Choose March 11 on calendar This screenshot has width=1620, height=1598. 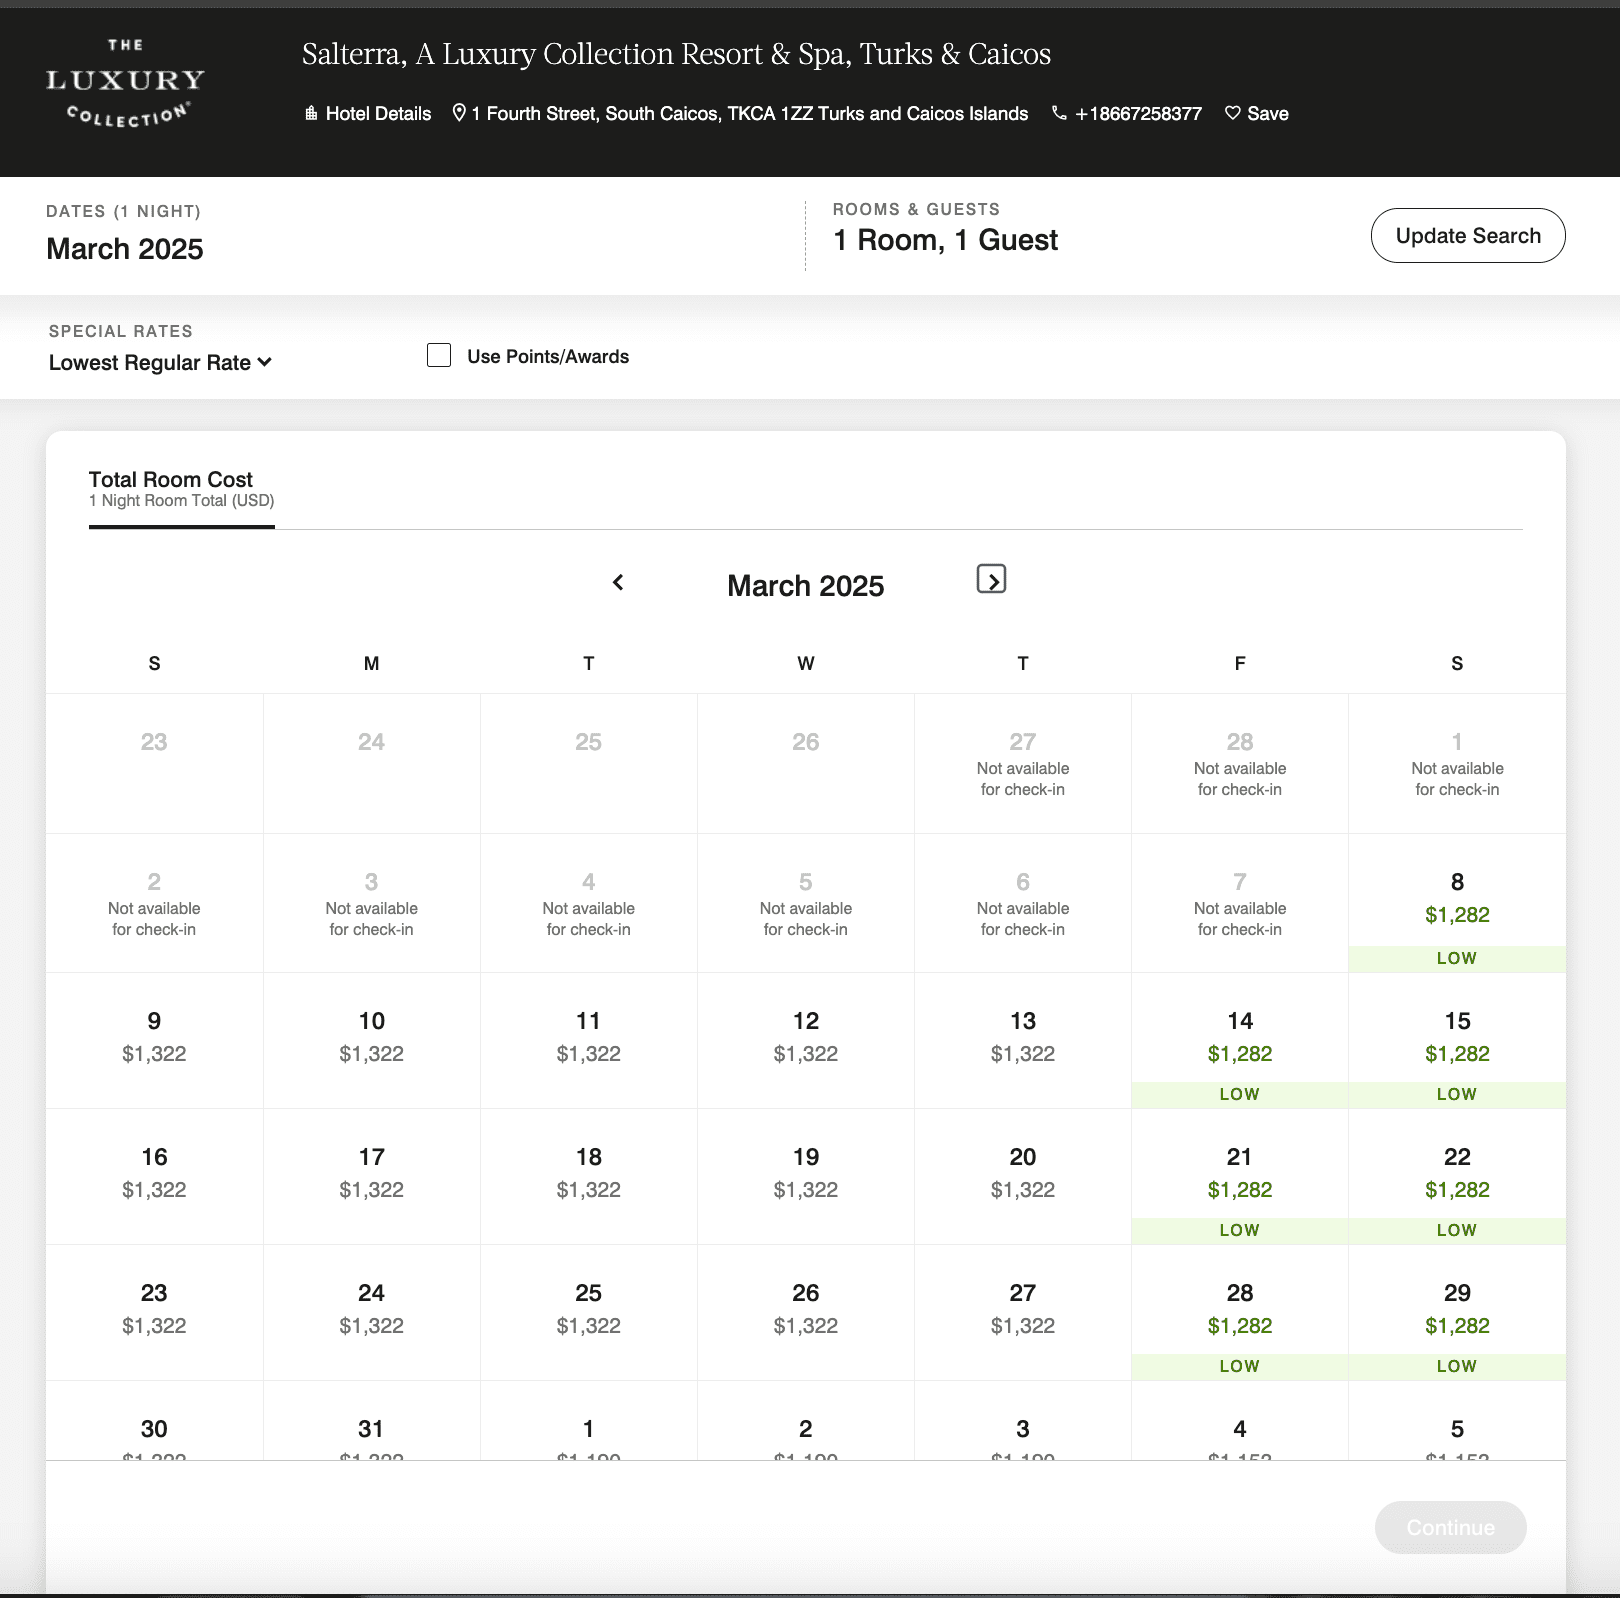pos(589,1040)
